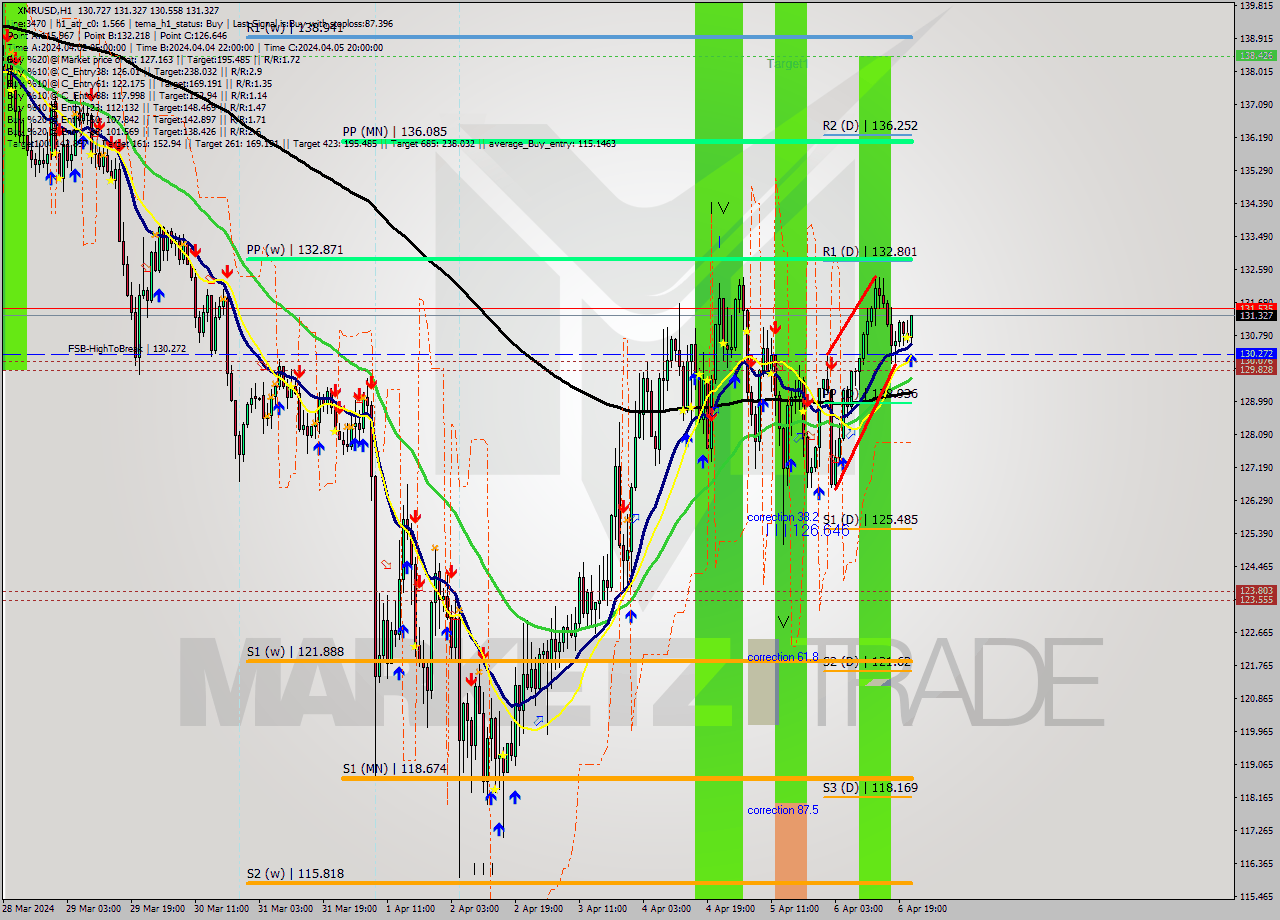The height and width of the screenshot is (920, 1280).
Task: Click the 137.090 price axis value
Action: click(1256, 104)
